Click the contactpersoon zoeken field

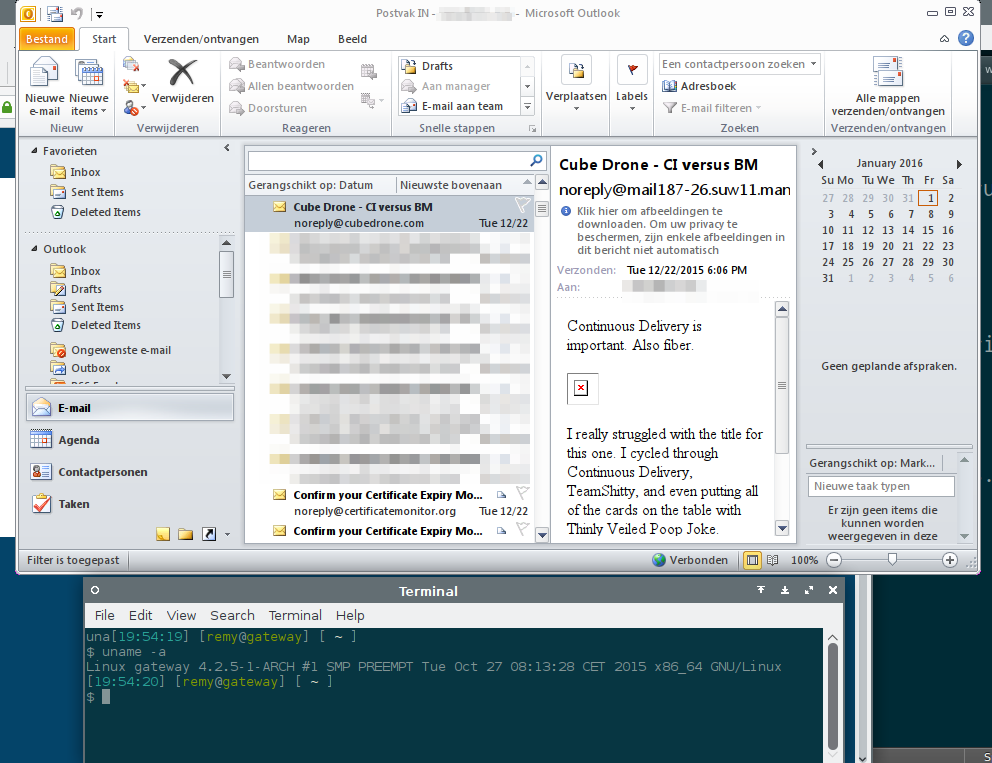coord(733,64)
